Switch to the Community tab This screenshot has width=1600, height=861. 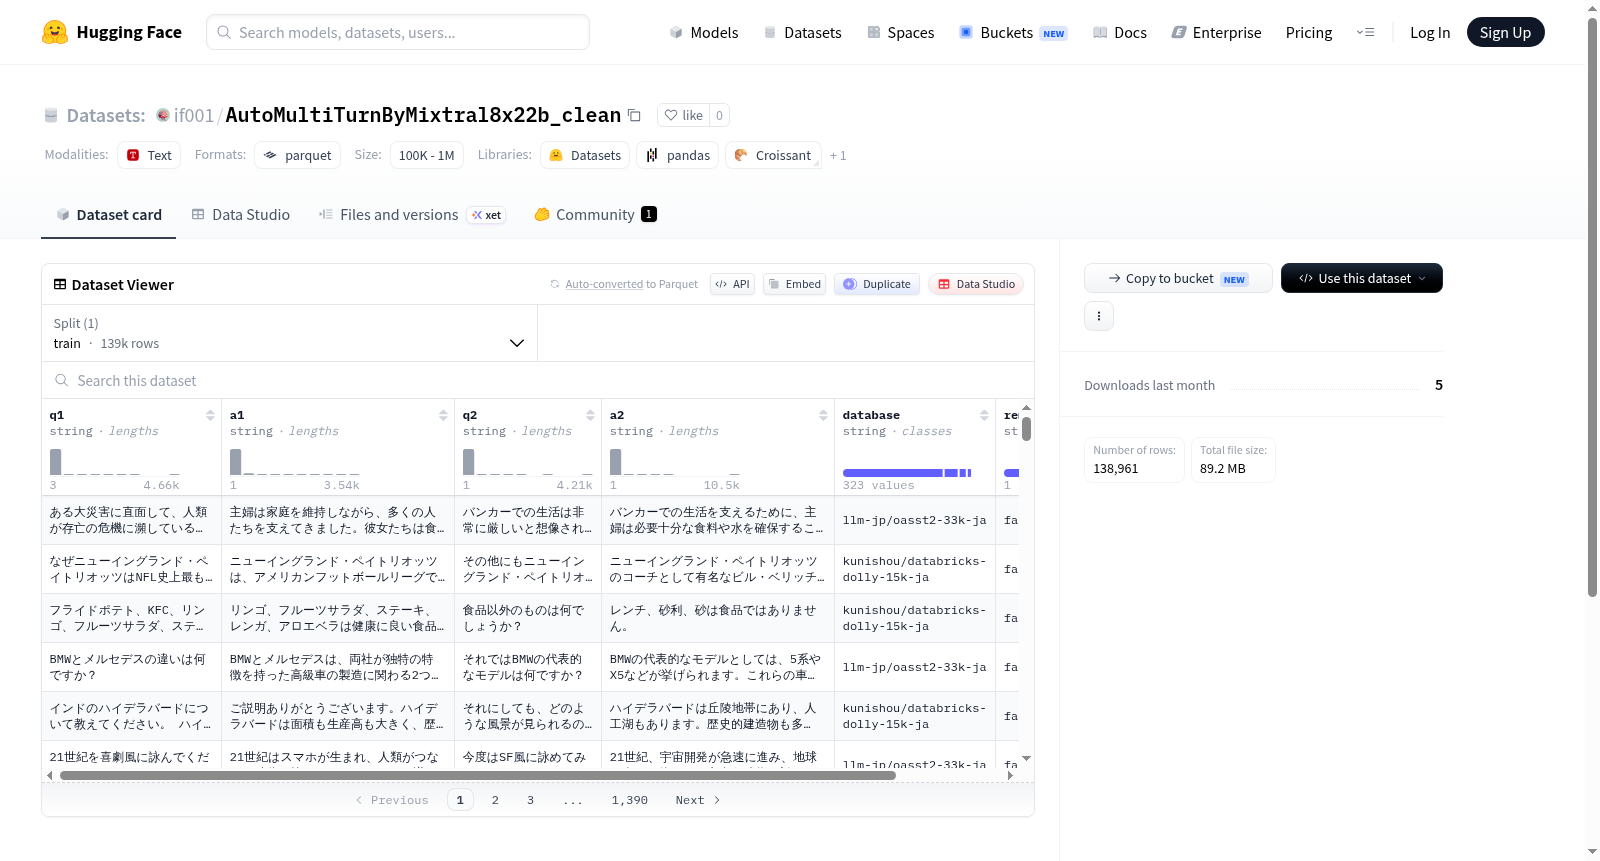click(x=595, y=214)
